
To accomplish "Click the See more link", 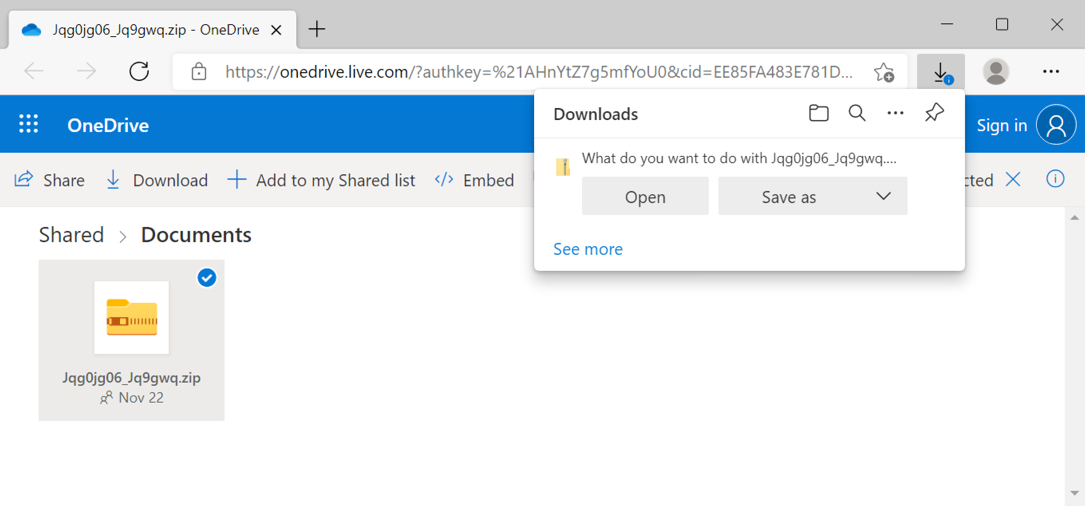I will point(588,249).
